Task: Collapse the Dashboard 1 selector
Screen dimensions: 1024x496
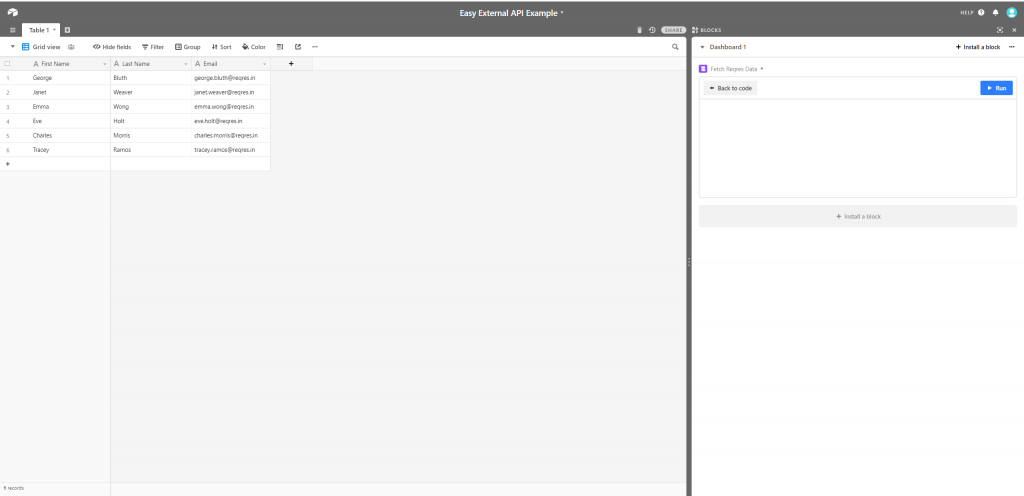Action: coord(701,47)
